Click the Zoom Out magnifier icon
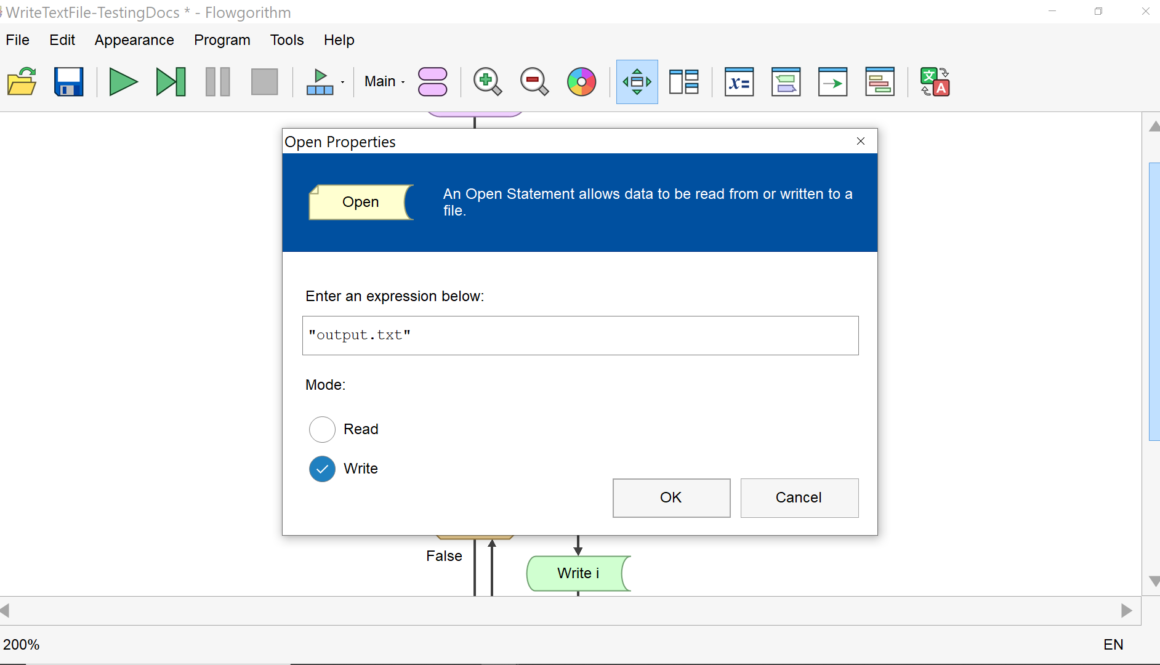The width and height of the screenshot is (1160, 665). click(x=534, y=81)
